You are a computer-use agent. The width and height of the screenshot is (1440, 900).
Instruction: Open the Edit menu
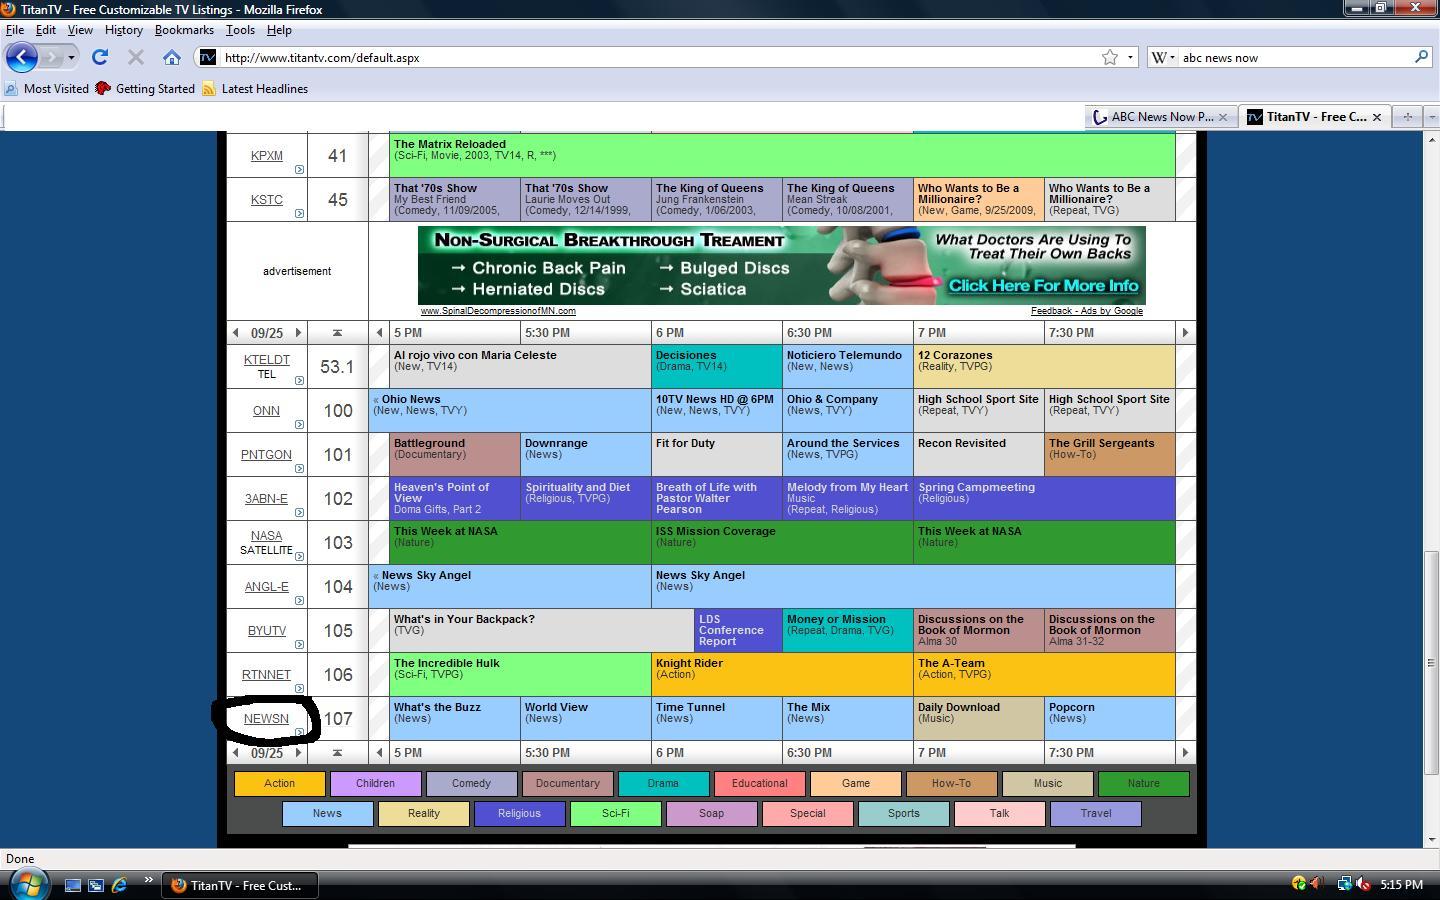click(46, 30)
